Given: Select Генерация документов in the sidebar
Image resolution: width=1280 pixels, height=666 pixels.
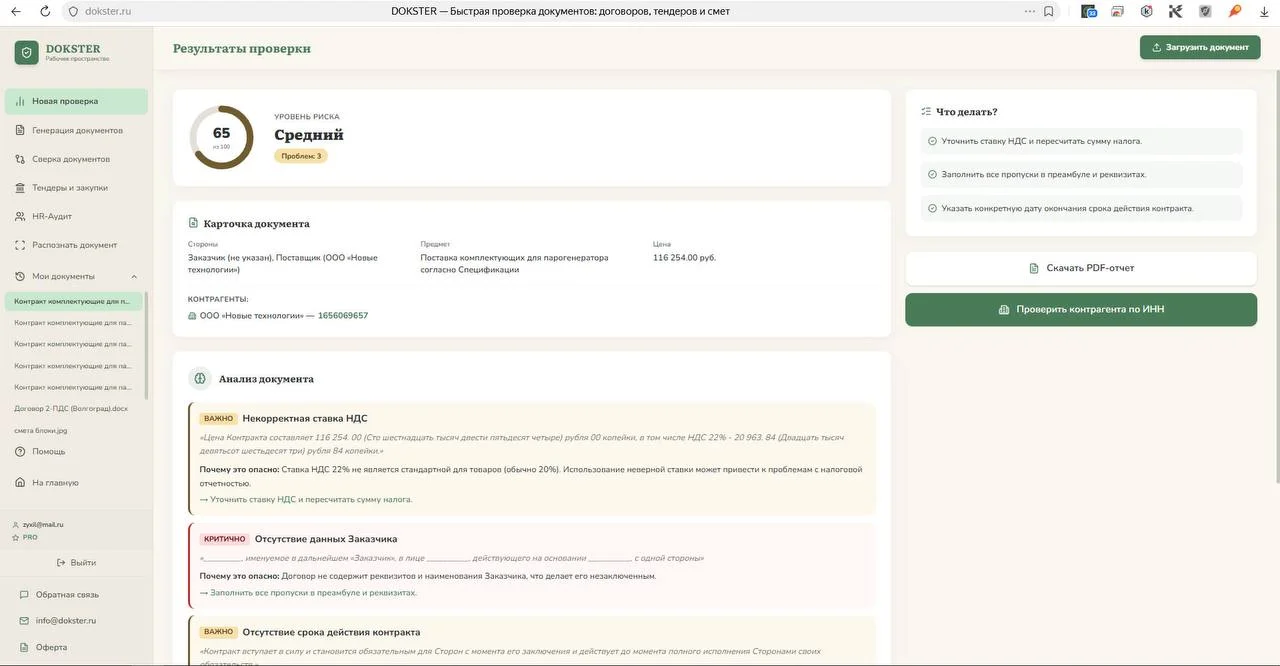Looking at the screenshot, I should click(x=76, y=130).
